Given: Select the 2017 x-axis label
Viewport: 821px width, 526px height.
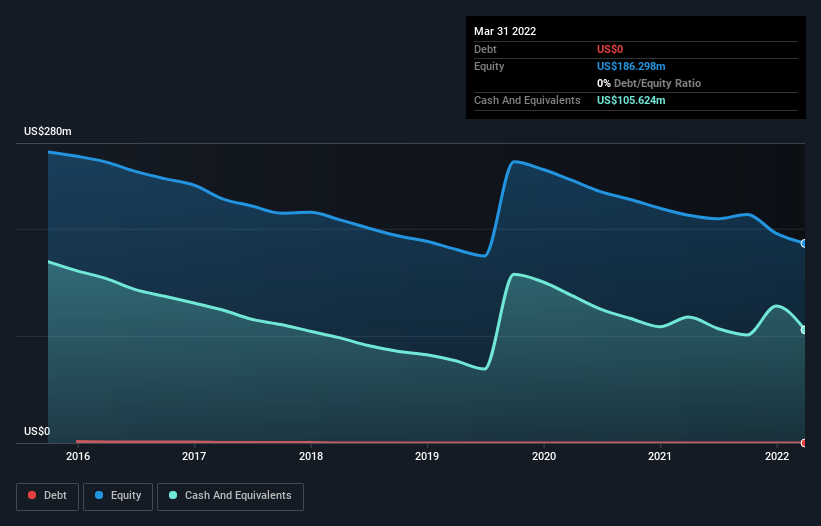Looking at the screenshot, I should (194, 456).
